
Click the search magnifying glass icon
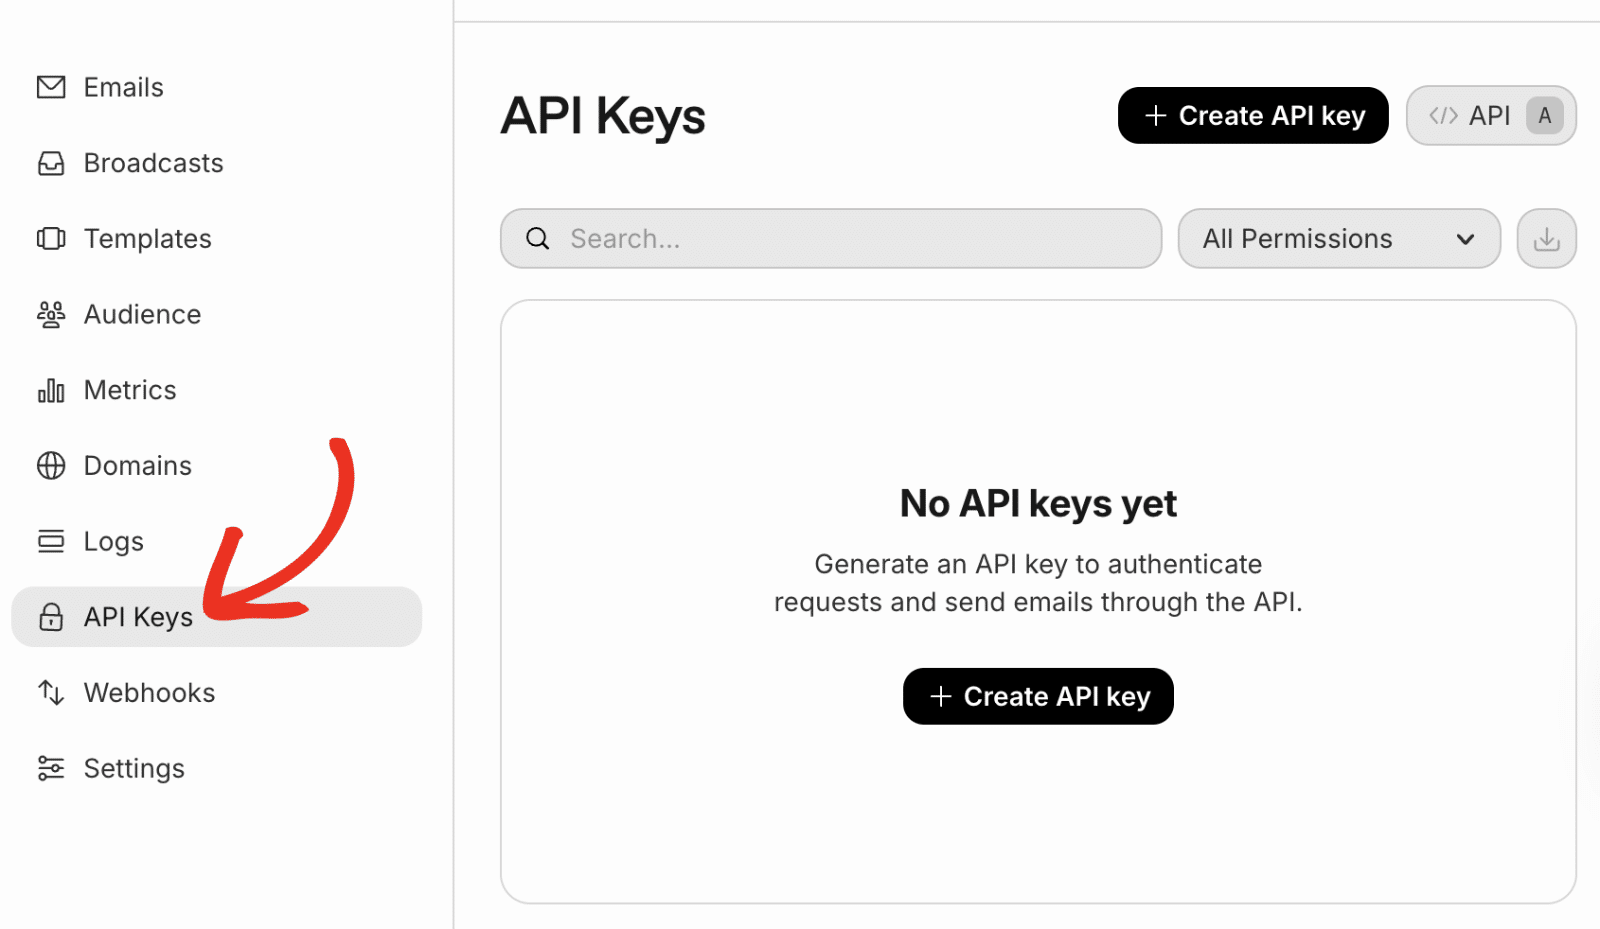tap(537, 238)
